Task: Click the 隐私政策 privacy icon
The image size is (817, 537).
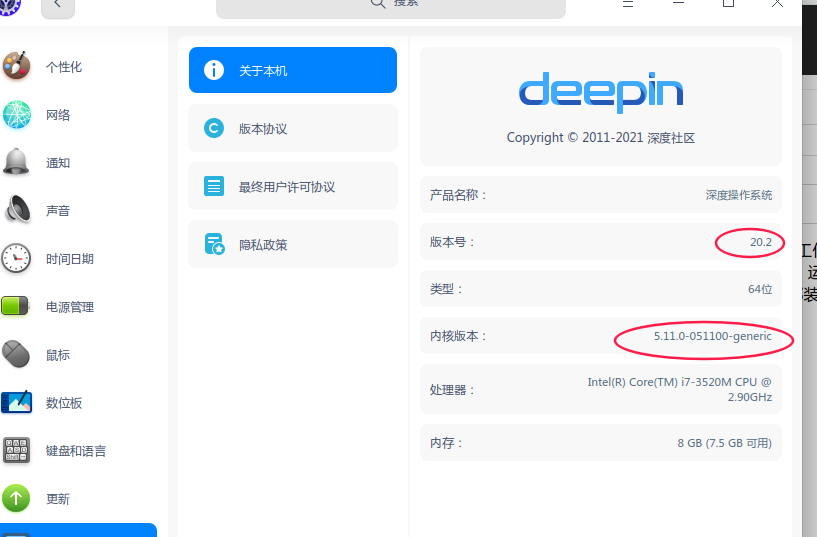Action: point(214,244)
